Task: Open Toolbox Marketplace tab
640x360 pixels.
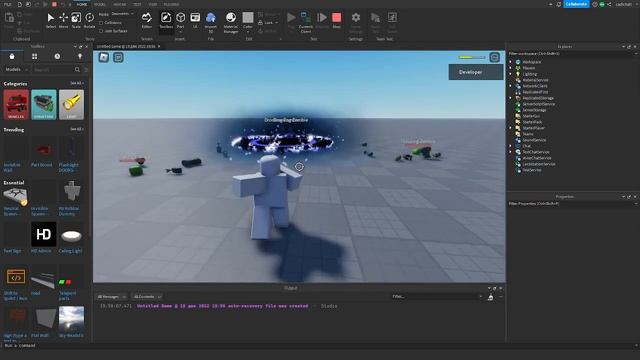Action: pos(12,56)
